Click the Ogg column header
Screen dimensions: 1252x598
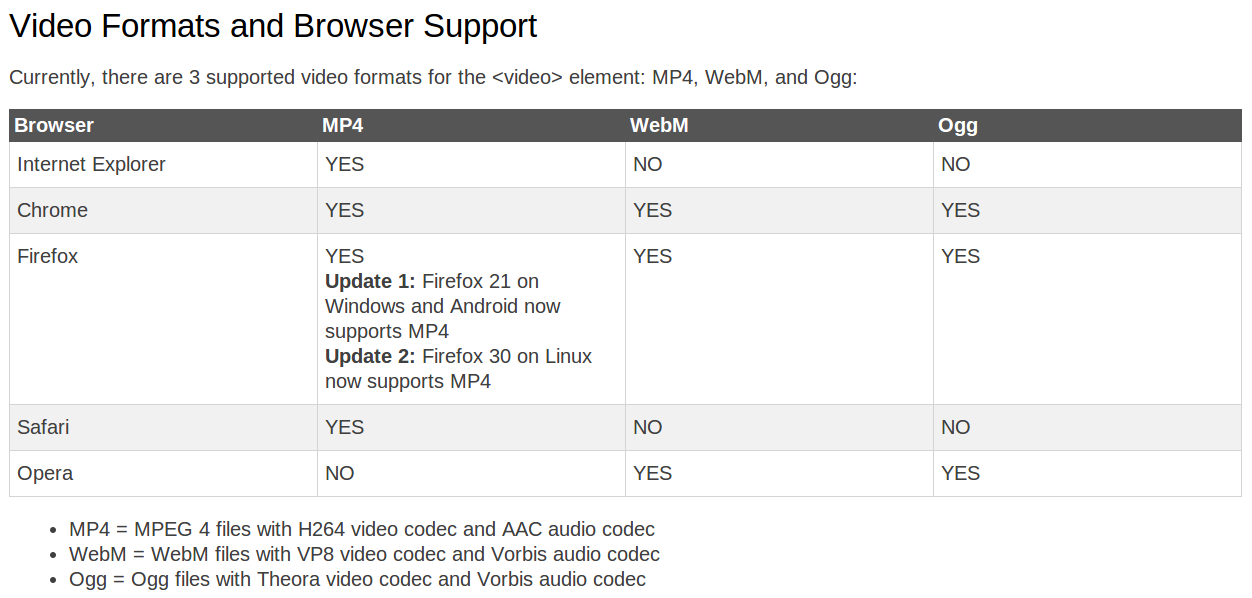click(x=957, y=126)
